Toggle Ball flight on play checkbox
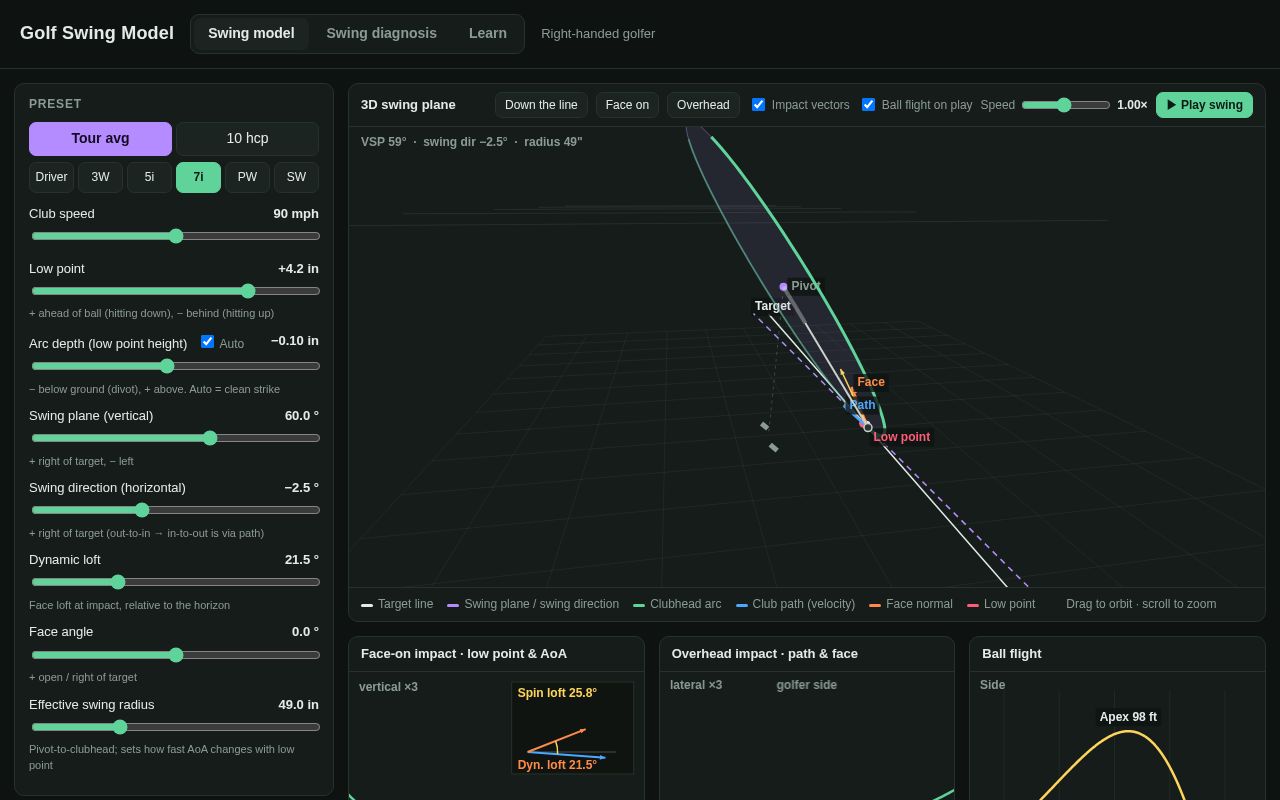The width and height of the screenshot is (1280, 800). (868, 104)
